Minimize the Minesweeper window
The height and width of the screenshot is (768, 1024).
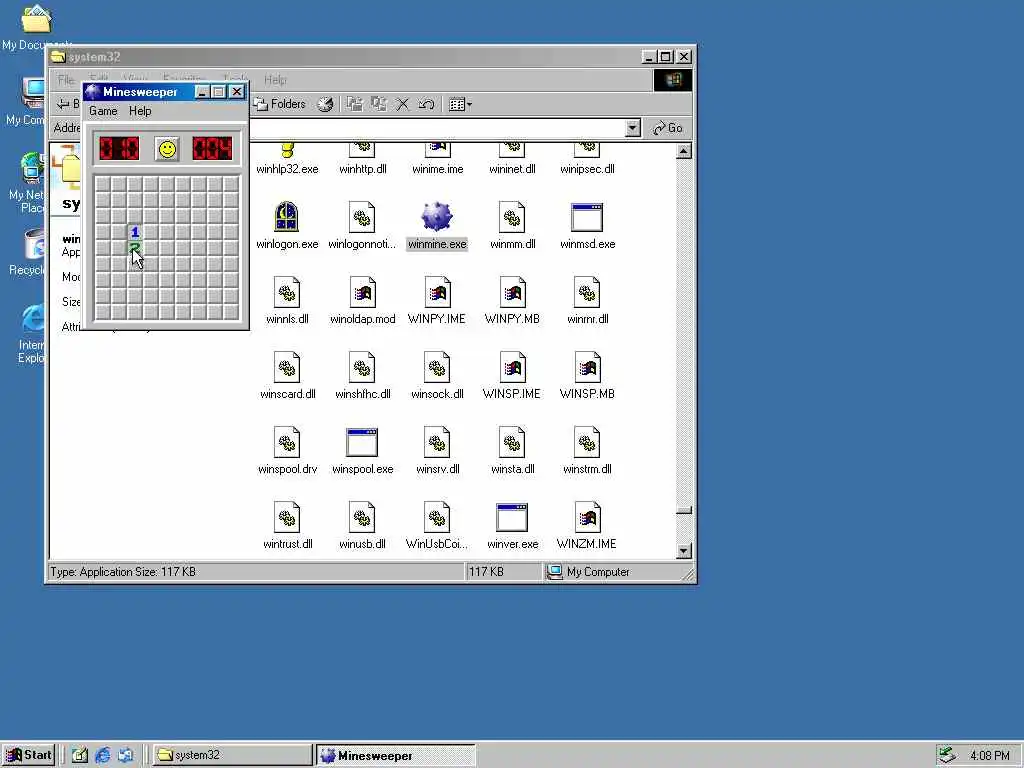[x=202, y=92]
